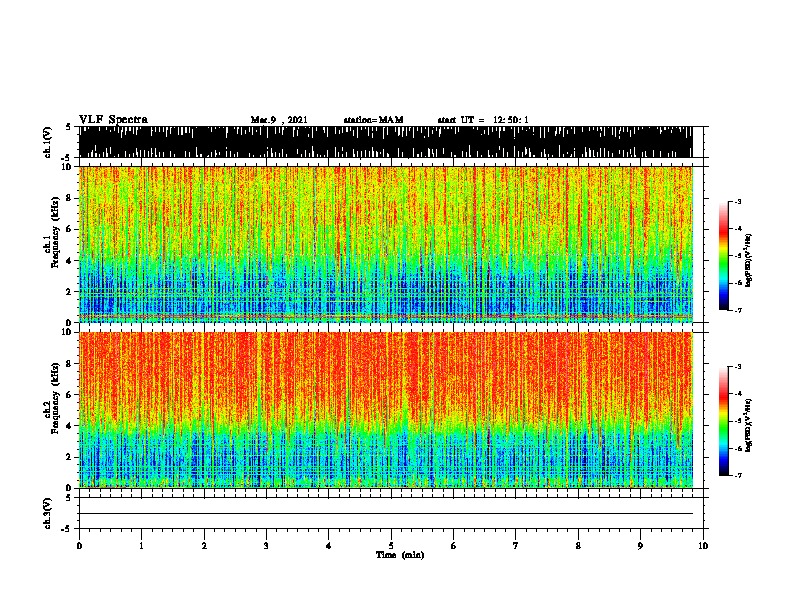This screenshot has width=792, height=612.
Task: Click time-axis tick label "2"
Action: click(x=204, y=546)
